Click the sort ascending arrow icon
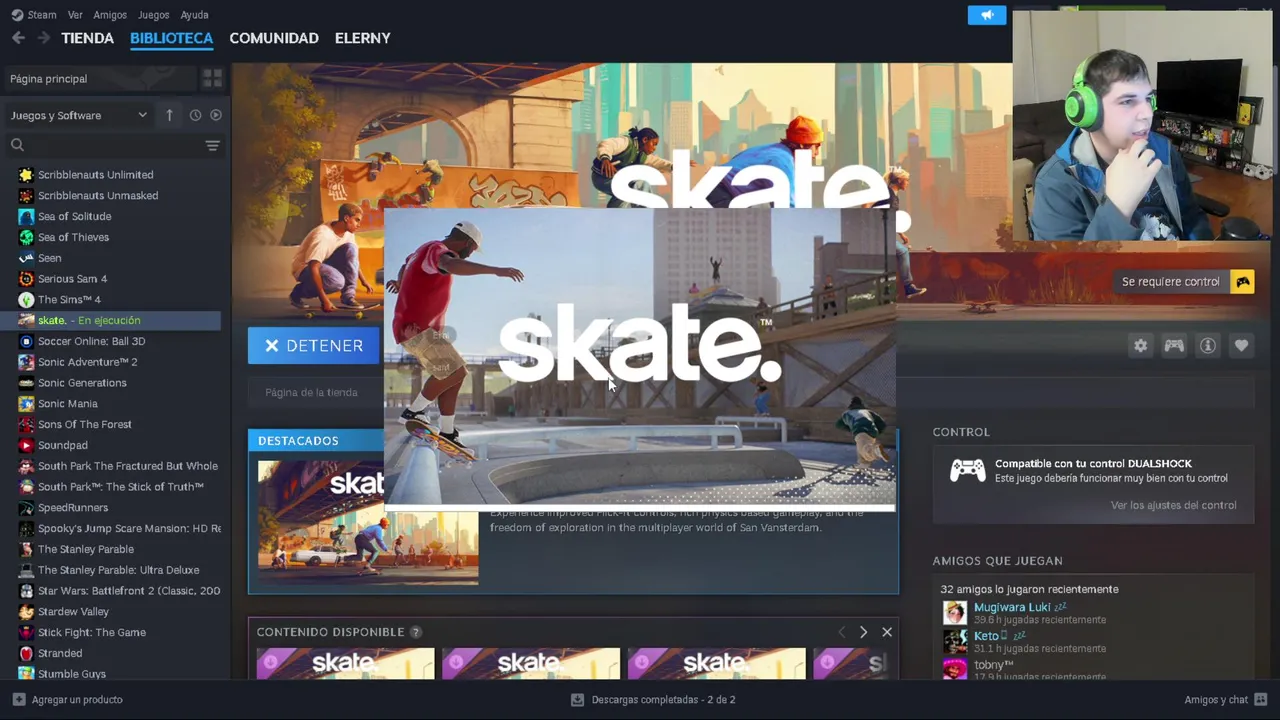 click(x=169, y=116)
